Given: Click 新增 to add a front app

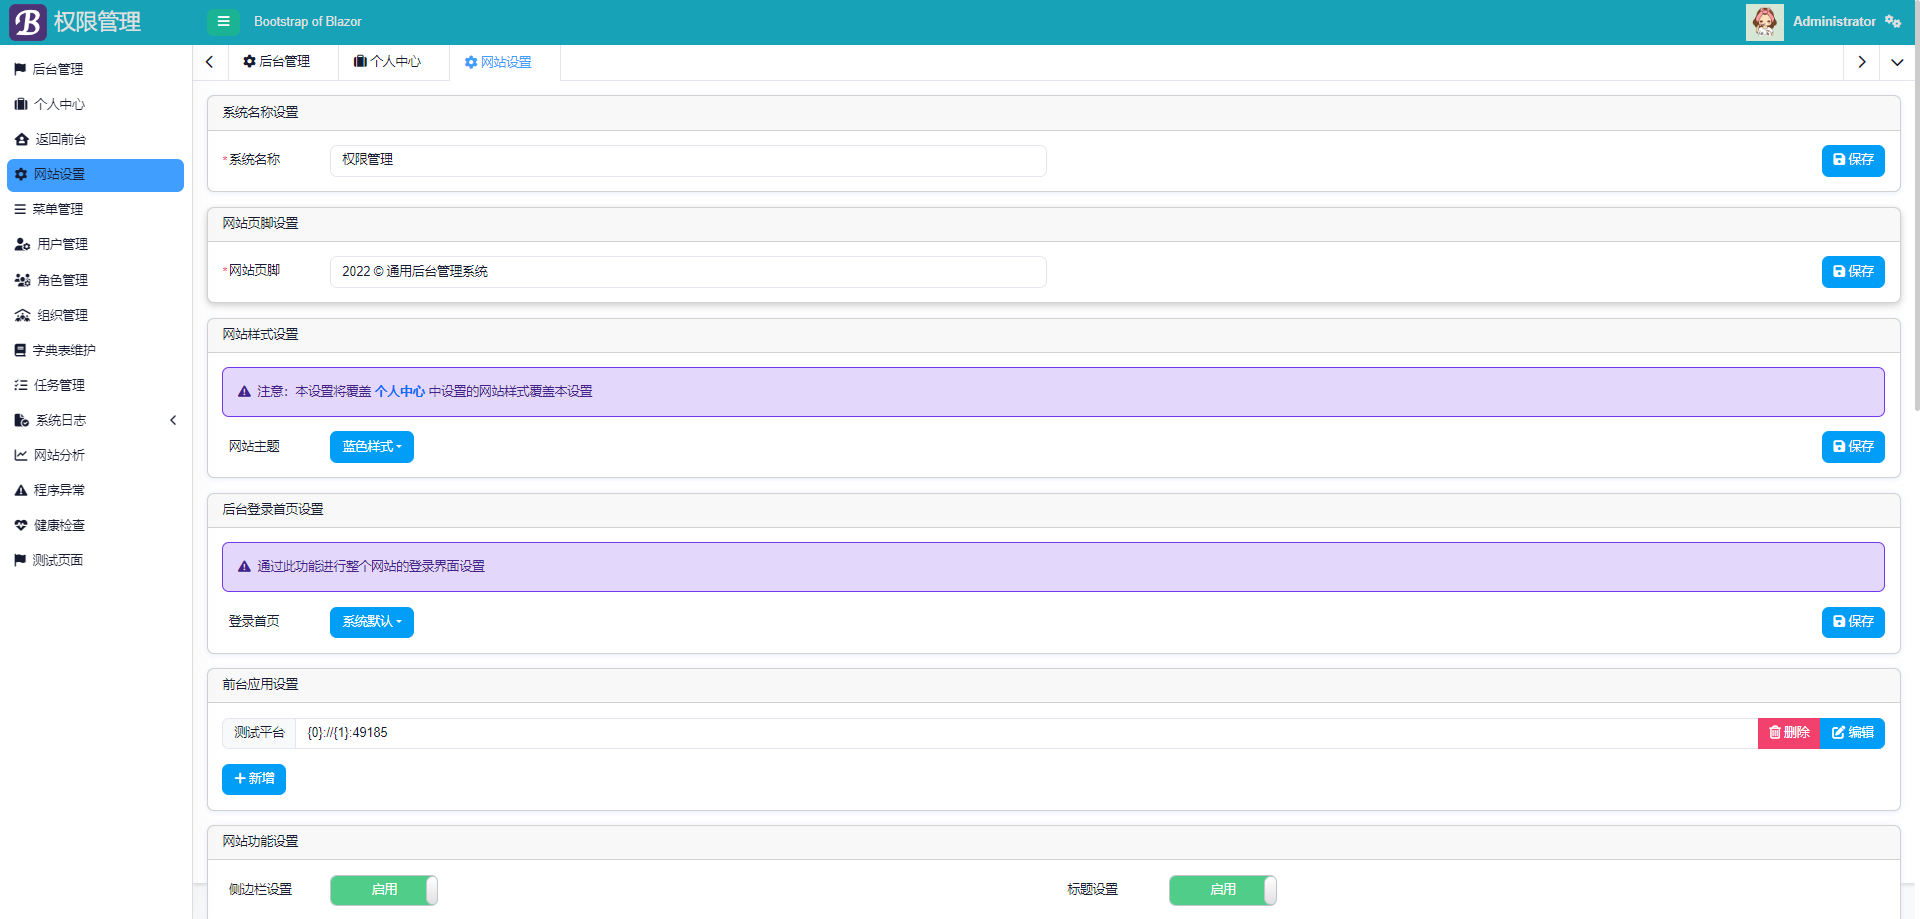Looking at the screenshot, I should (254, 779).
